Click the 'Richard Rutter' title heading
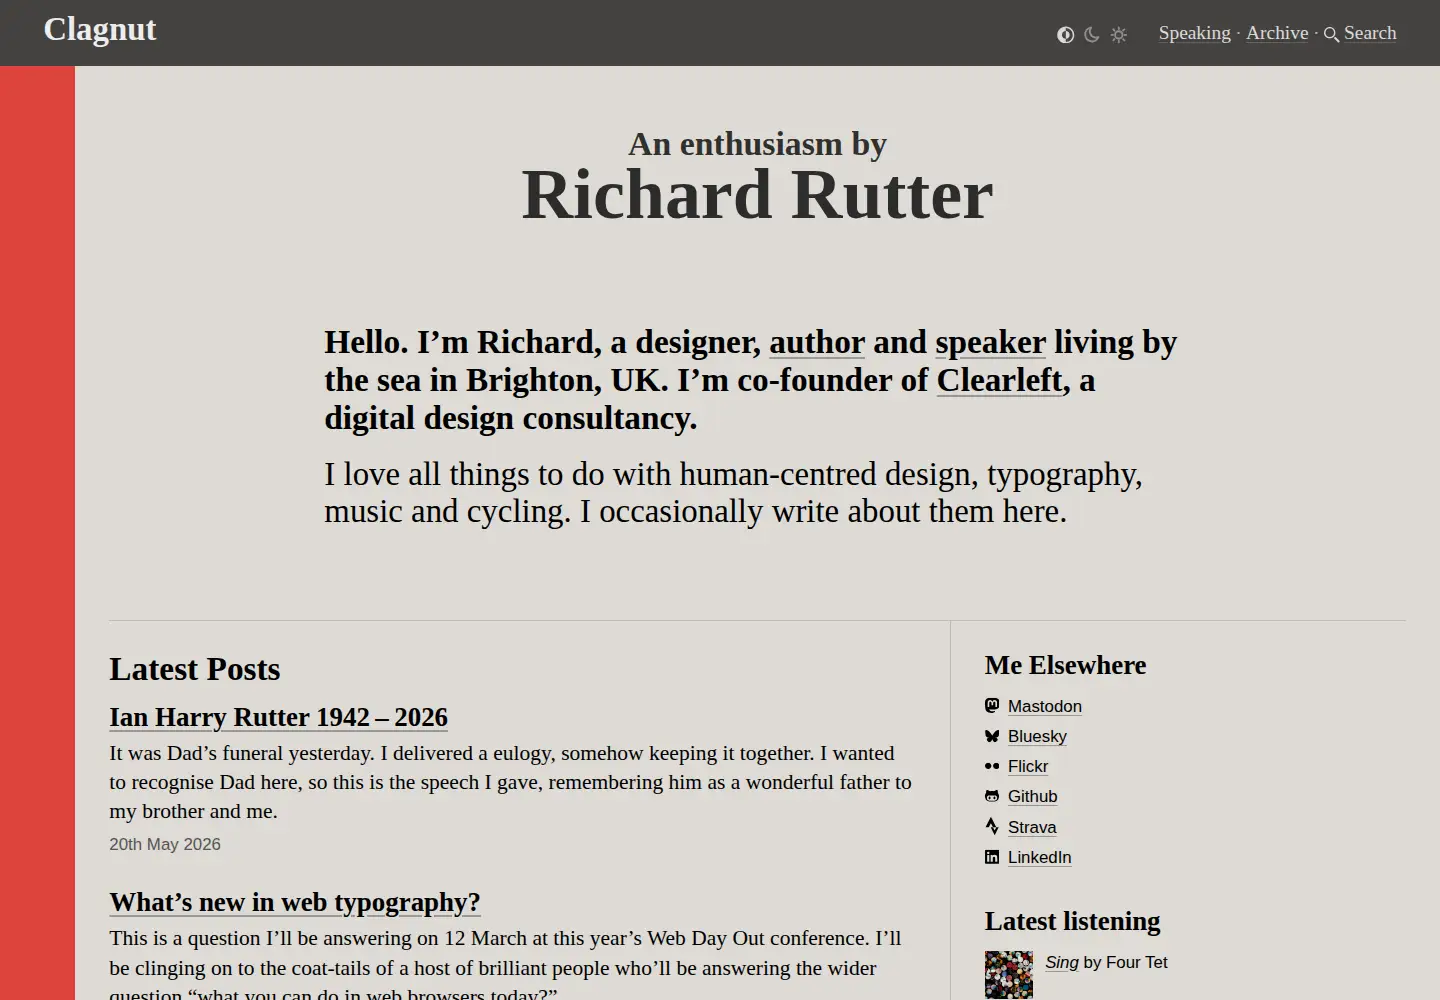The image size is (1440, 1000). (757, 195)
